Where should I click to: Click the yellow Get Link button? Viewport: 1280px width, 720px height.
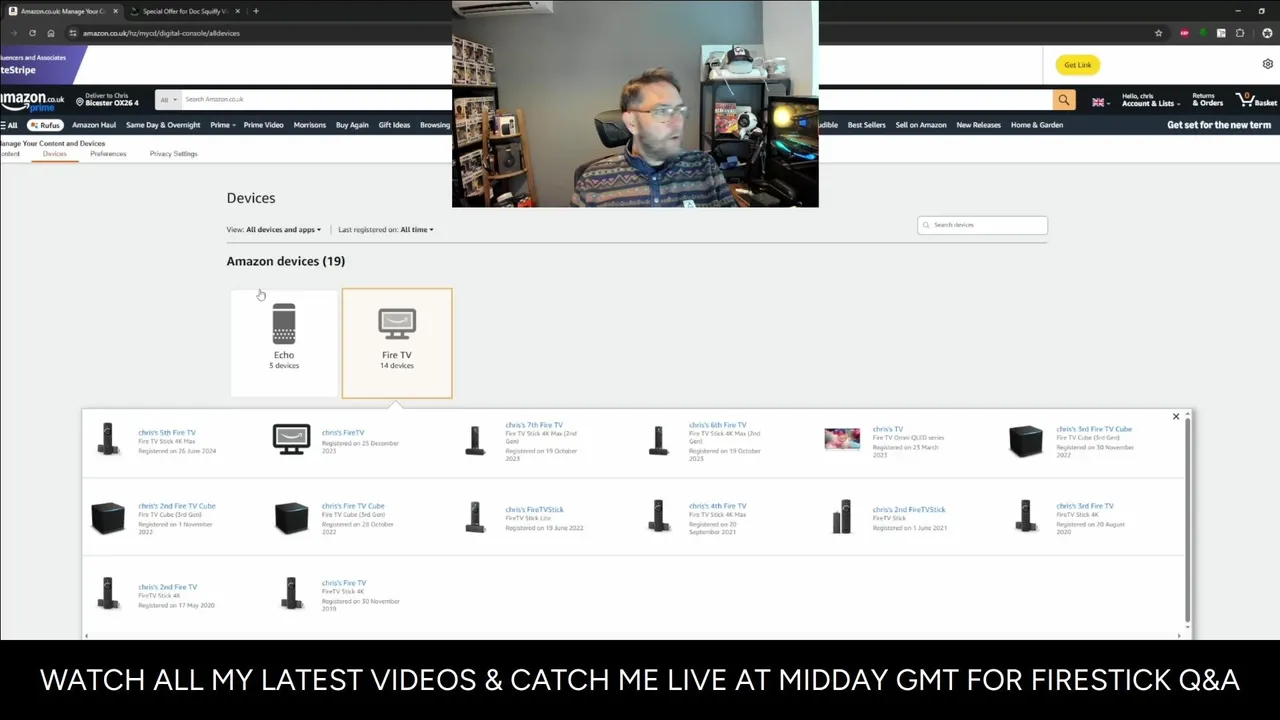click(x=1077, y=65)
